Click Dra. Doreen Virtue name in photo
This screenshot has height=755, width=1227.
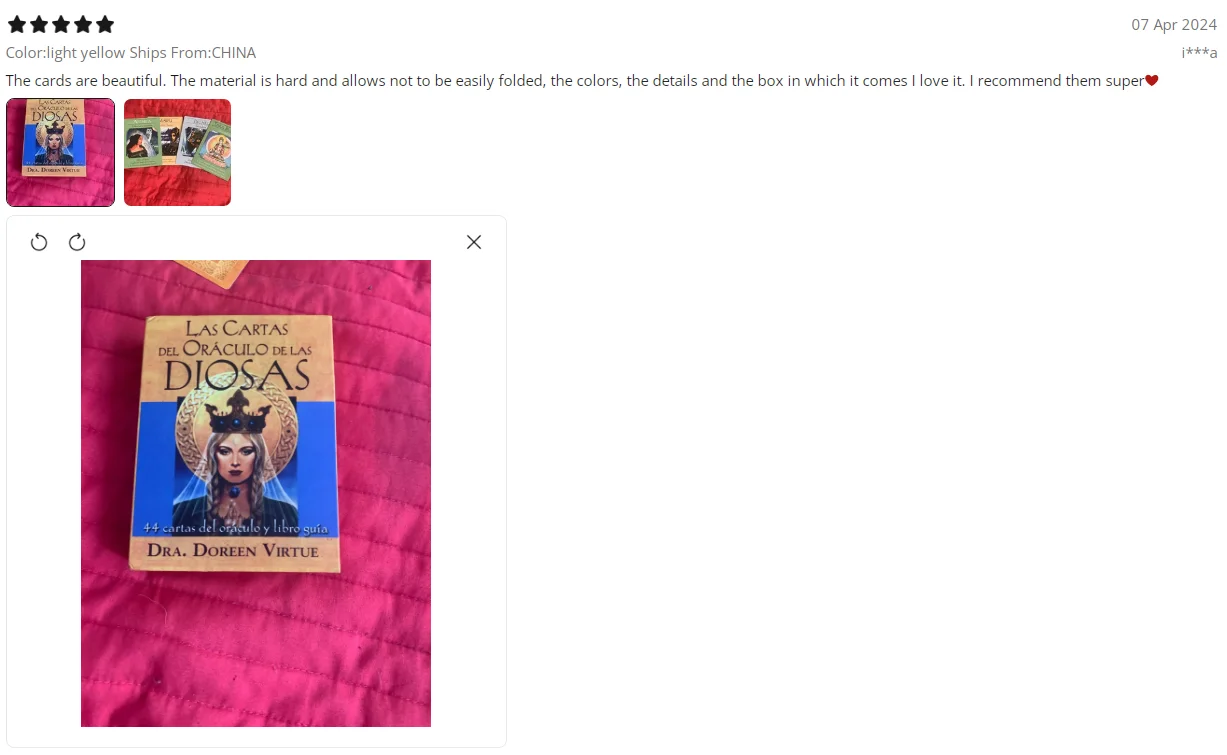233,550
